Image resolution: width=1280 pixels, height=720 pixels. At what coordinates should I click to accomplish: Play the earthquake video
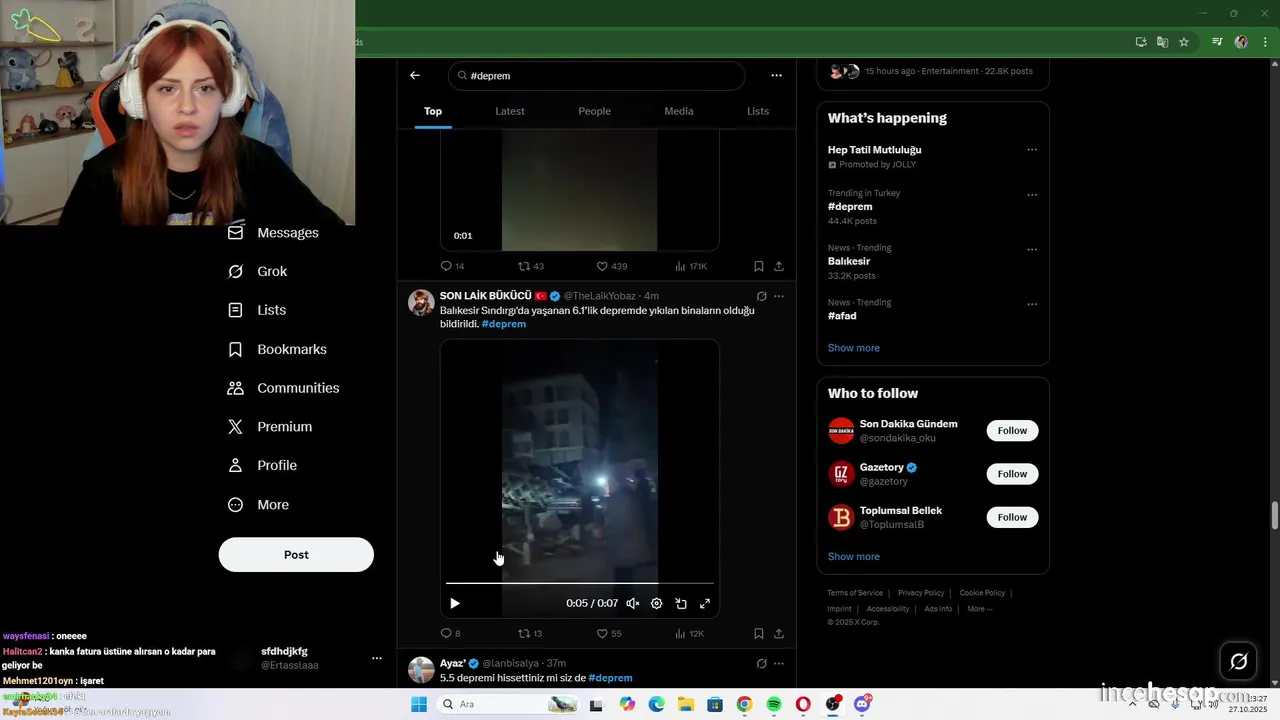[x=455, y=603]
